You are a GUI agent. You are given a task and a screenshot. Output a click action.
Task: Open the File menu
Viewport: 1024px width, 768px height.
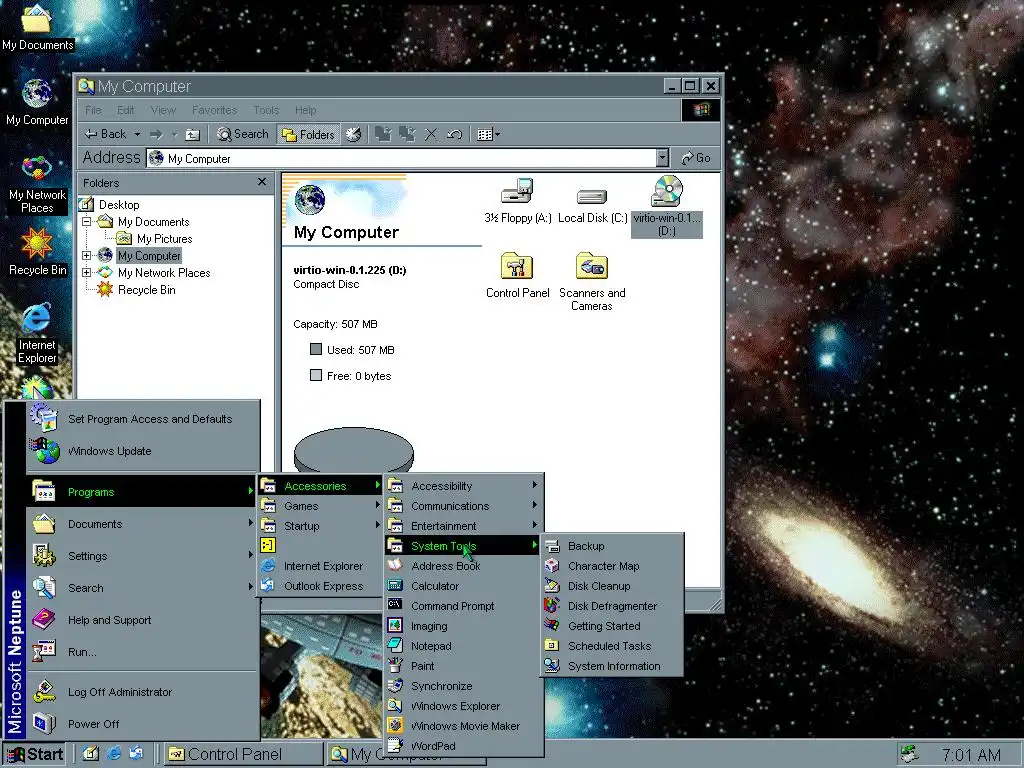(x=93, y=110)
